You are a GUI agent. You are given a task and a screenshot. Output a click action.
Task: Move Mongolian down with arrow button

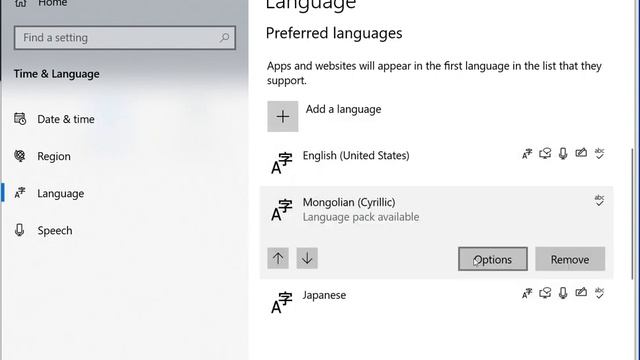click(x=307, y=258)
